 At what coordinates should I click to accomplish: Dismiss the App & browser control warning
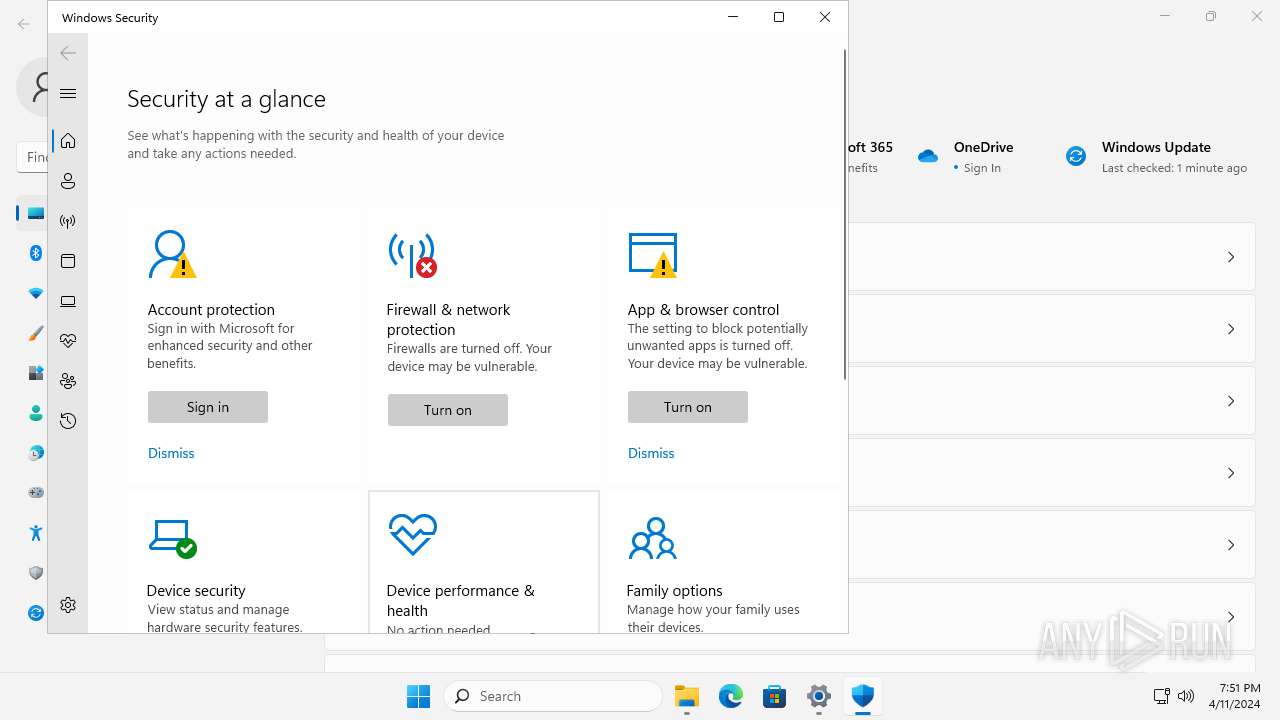coord(651,453)
